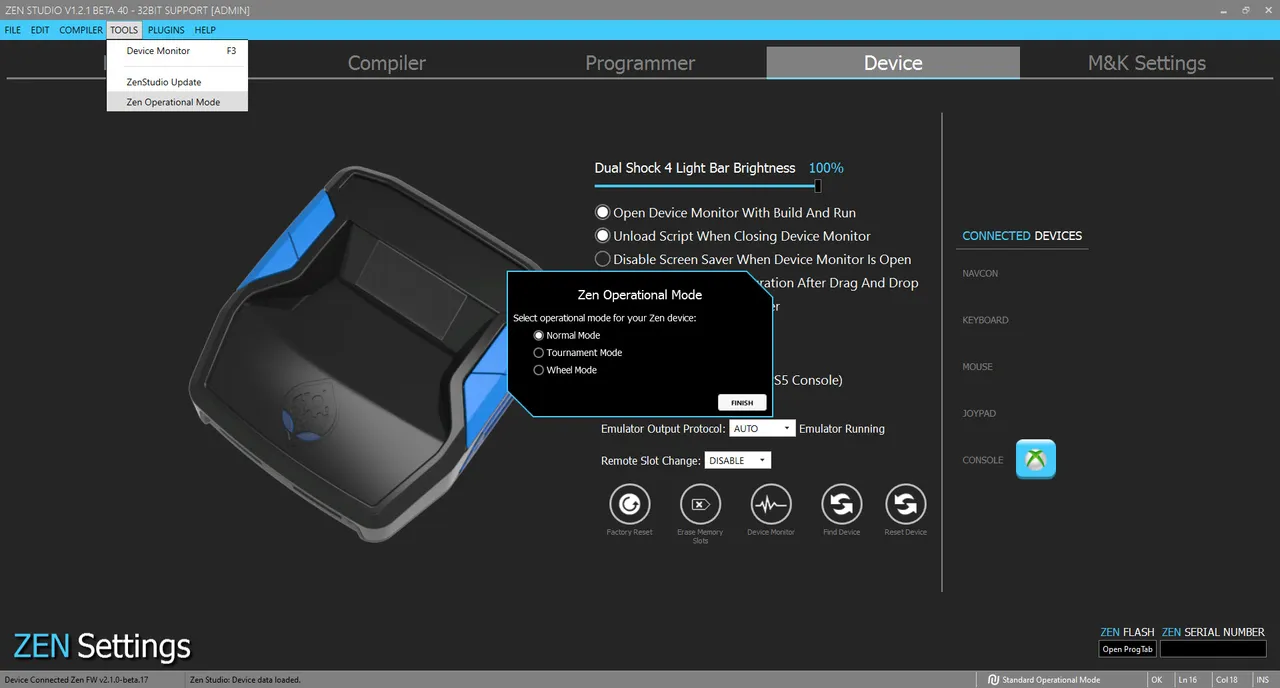Select Wheel Mode radio option
This screenshot has width=1280, height=688.
[x=539, y=370]
